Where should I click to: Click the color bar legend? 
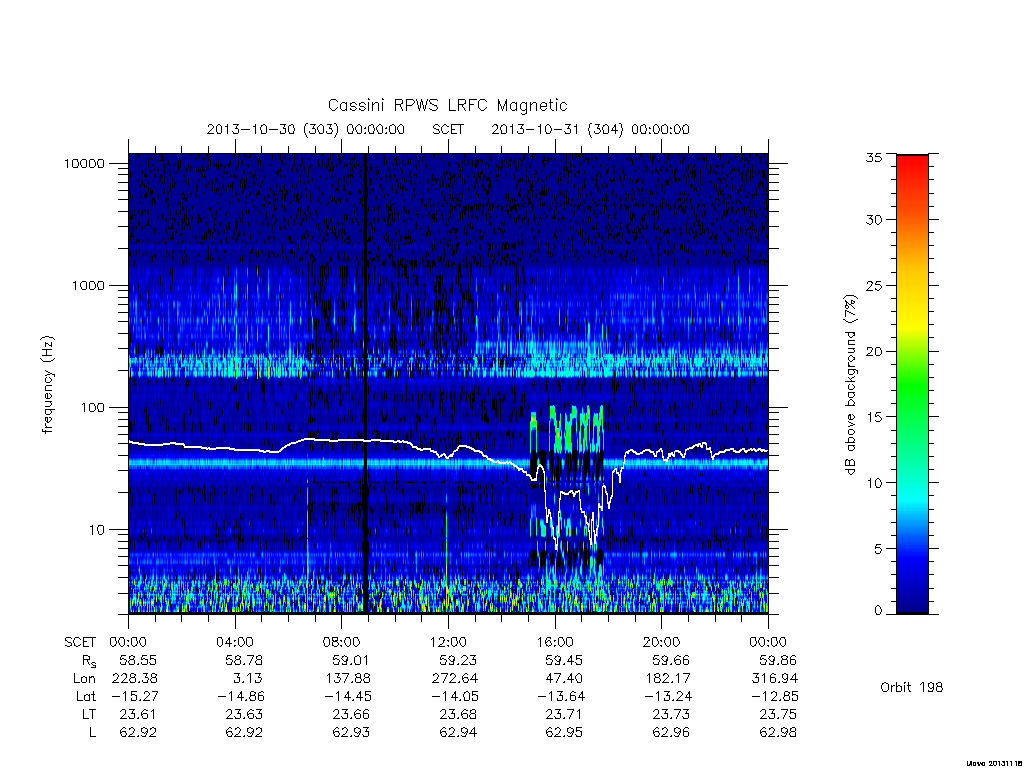[x=912, y=384]
